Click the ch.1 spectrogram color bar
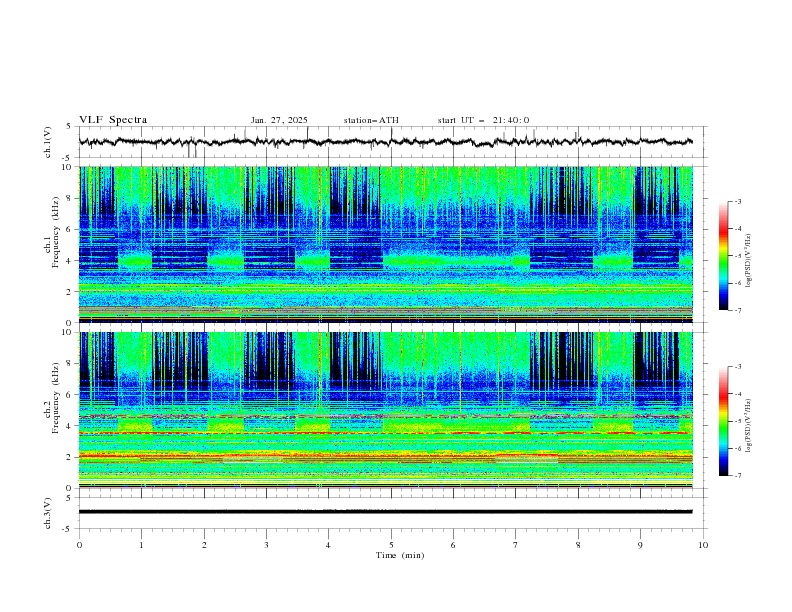792x612 pixels. click(723, 256)
